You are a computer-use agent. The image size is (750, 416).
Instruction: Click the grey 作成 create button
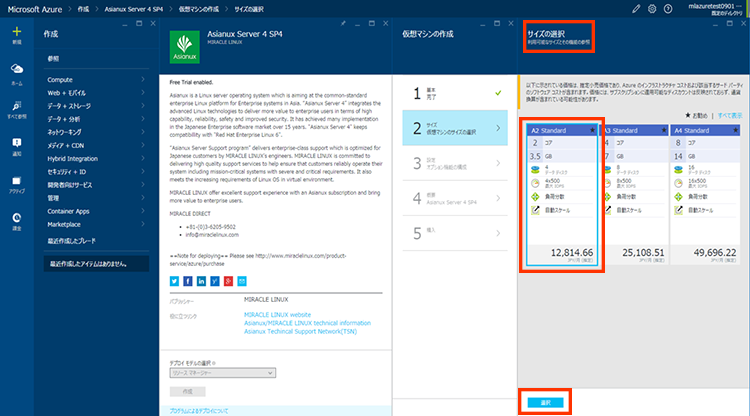188,392
